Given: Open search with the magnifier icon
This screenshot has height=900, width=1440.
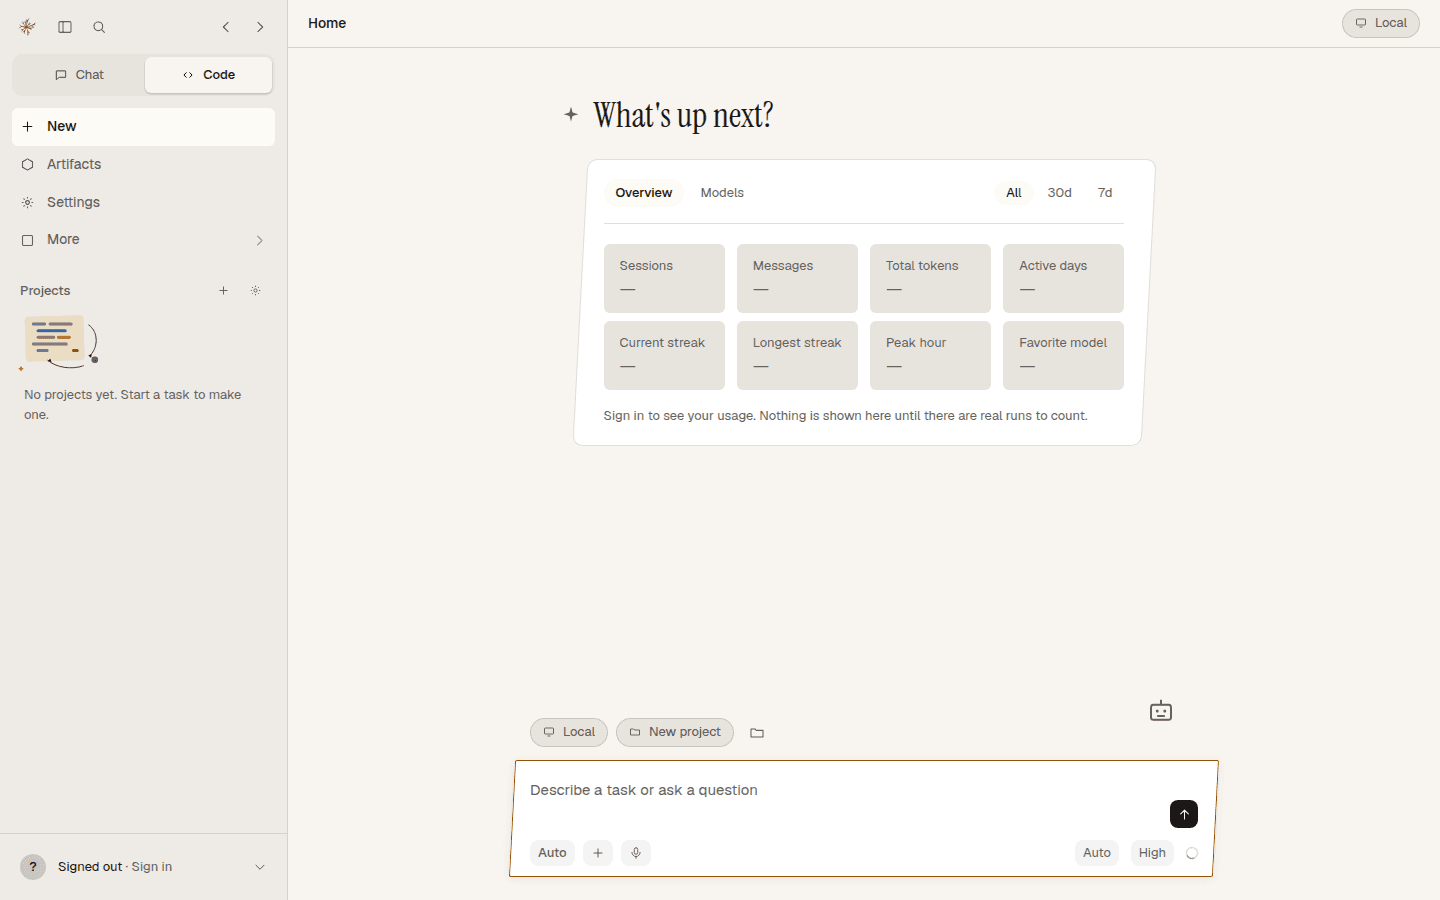Looking at the screenshot, I should (x=99, y=27).
